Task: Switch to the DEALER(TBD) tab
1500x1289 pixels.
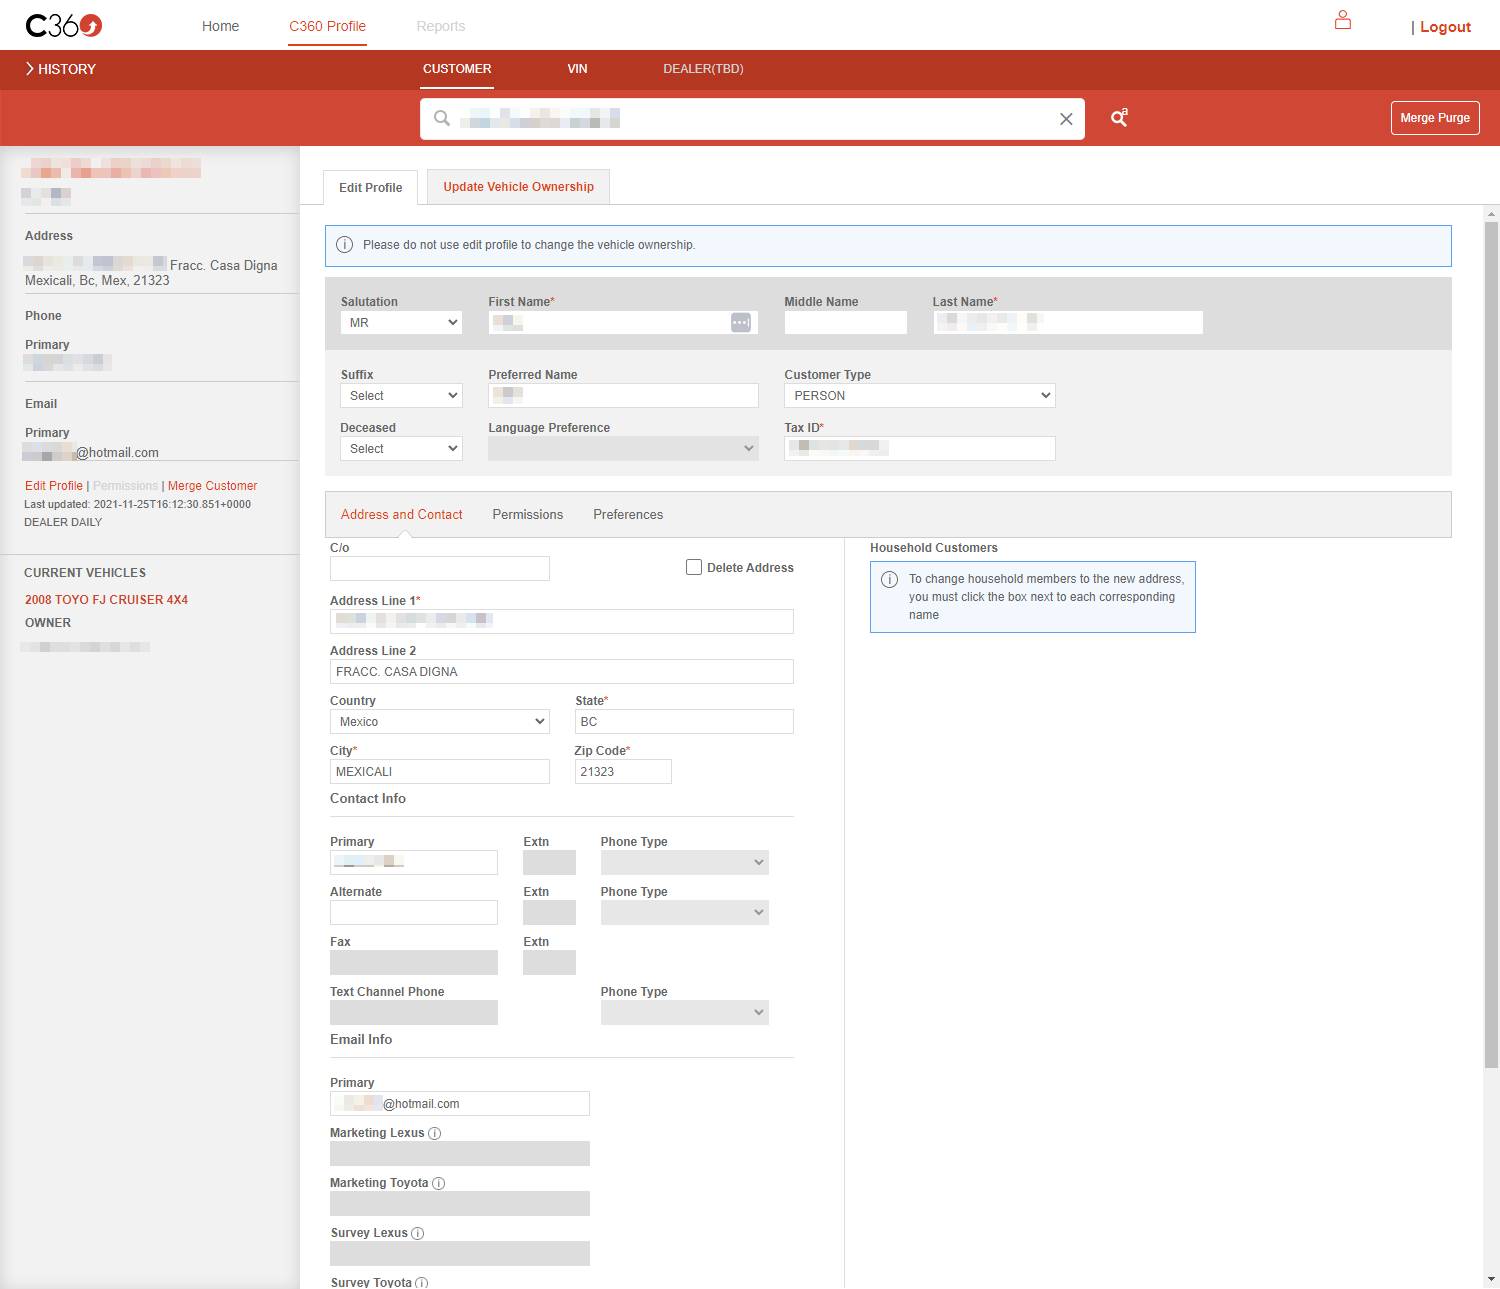Action: [x=703, y=69]
